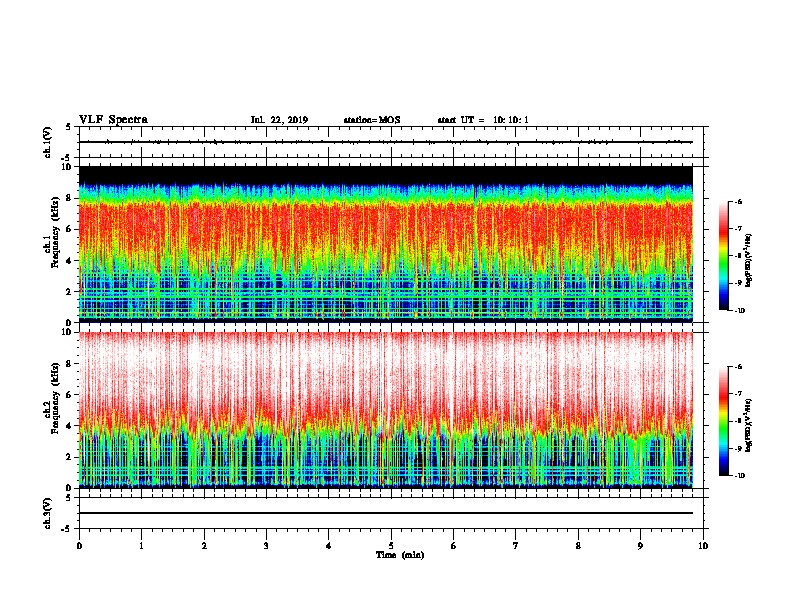Click the "Time (min)" x-axis label
Screen dimensions: 792x612
(400, 555)
